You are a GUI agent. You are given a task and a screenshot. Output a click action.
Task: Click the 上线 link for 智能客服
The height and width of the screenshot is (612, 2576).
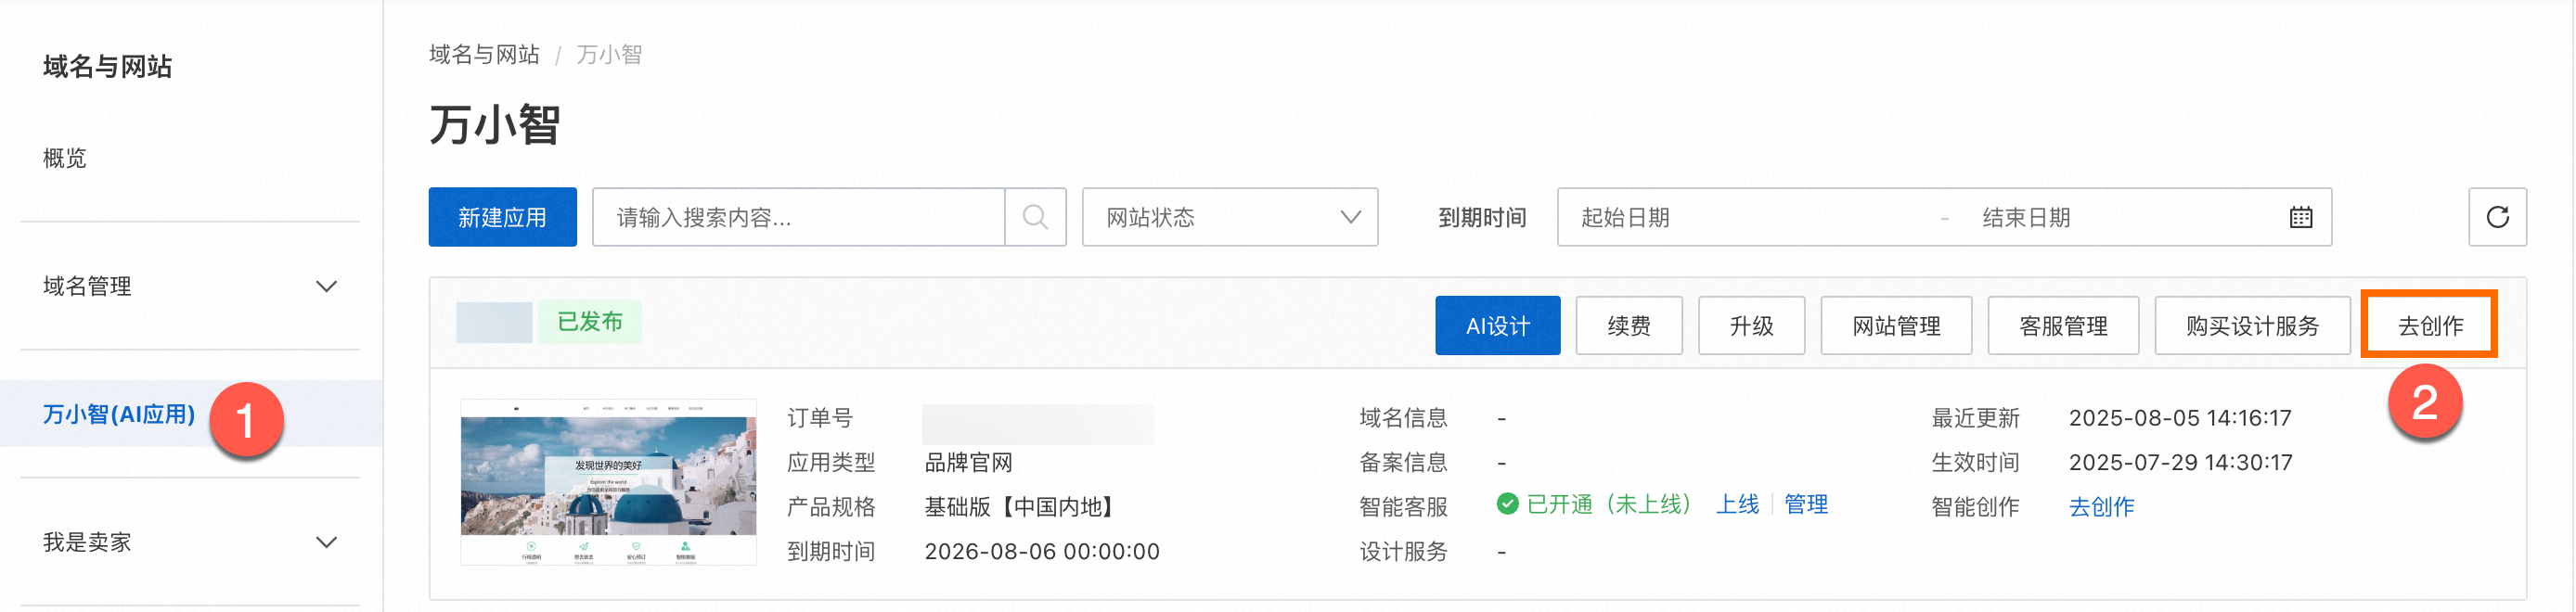point(1737,505)
